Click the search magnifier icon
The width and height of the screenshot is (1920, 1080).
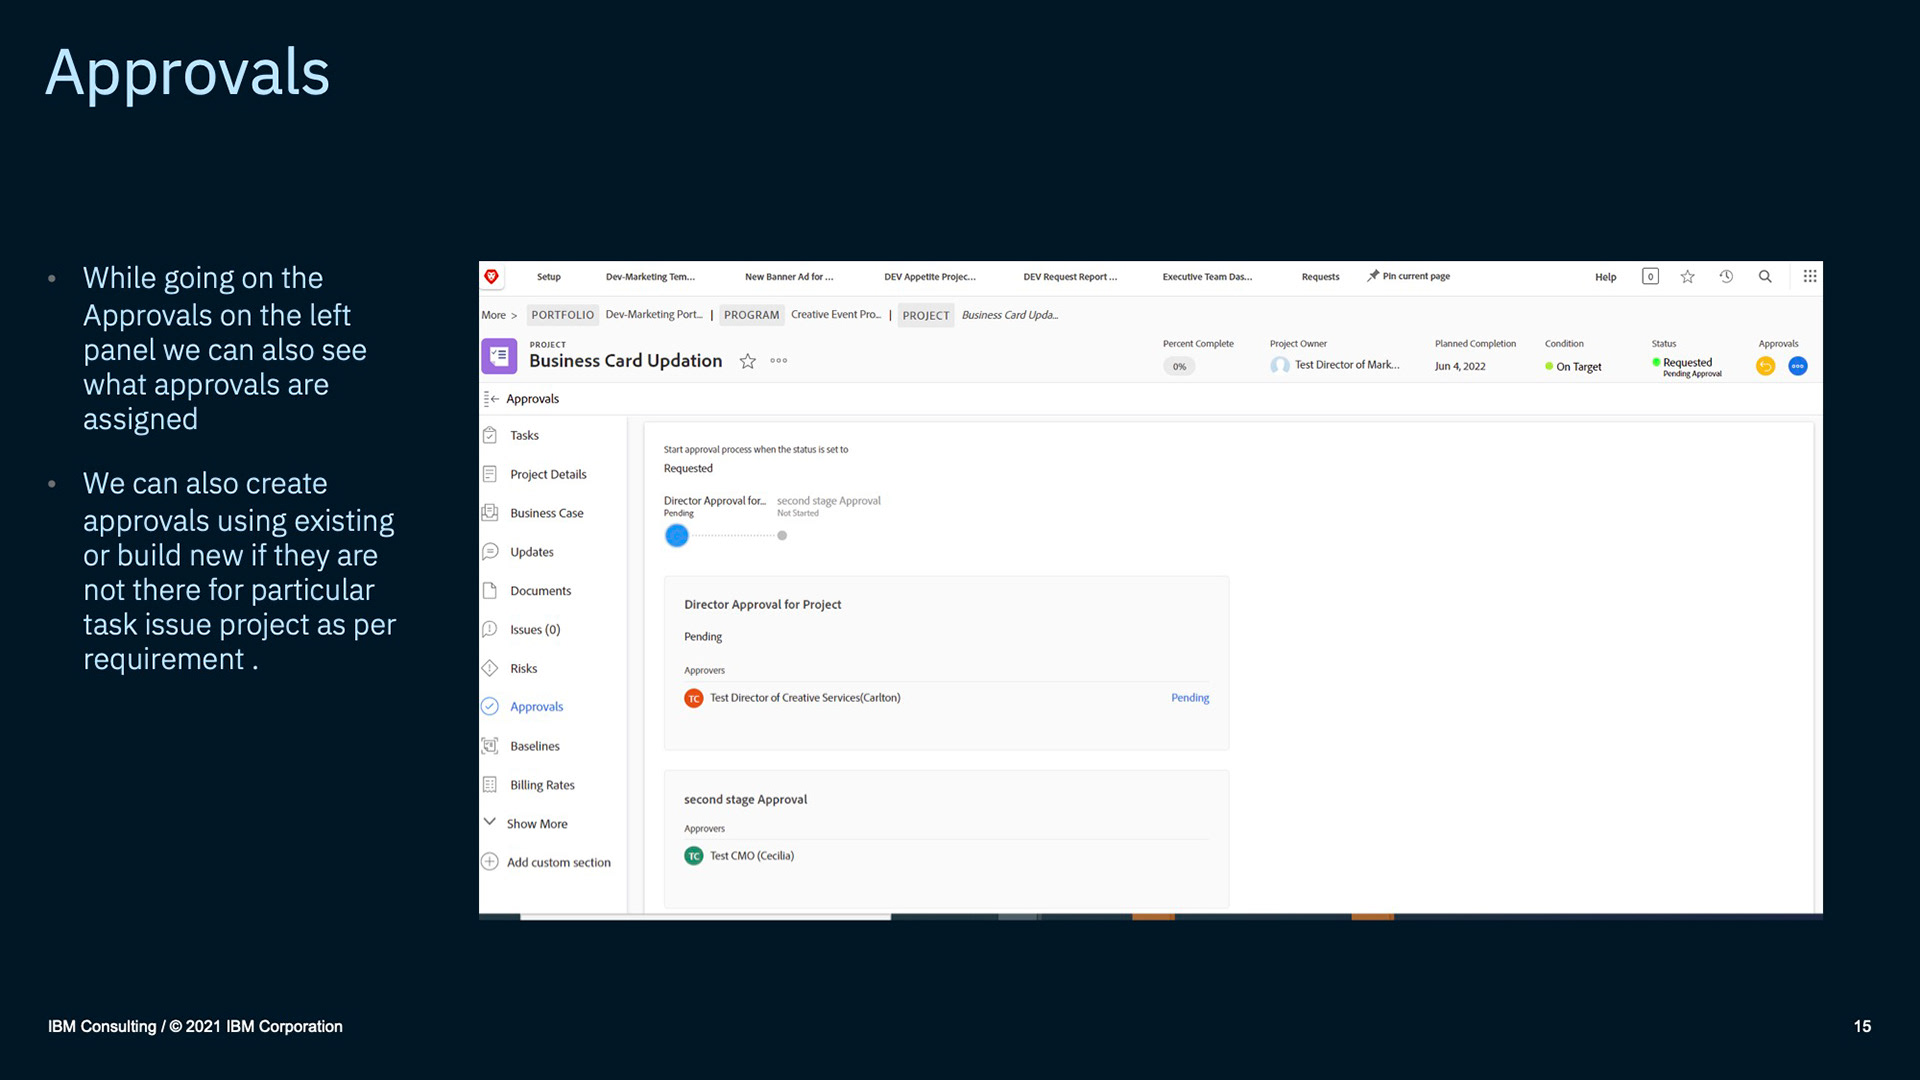pos(1765,277)
